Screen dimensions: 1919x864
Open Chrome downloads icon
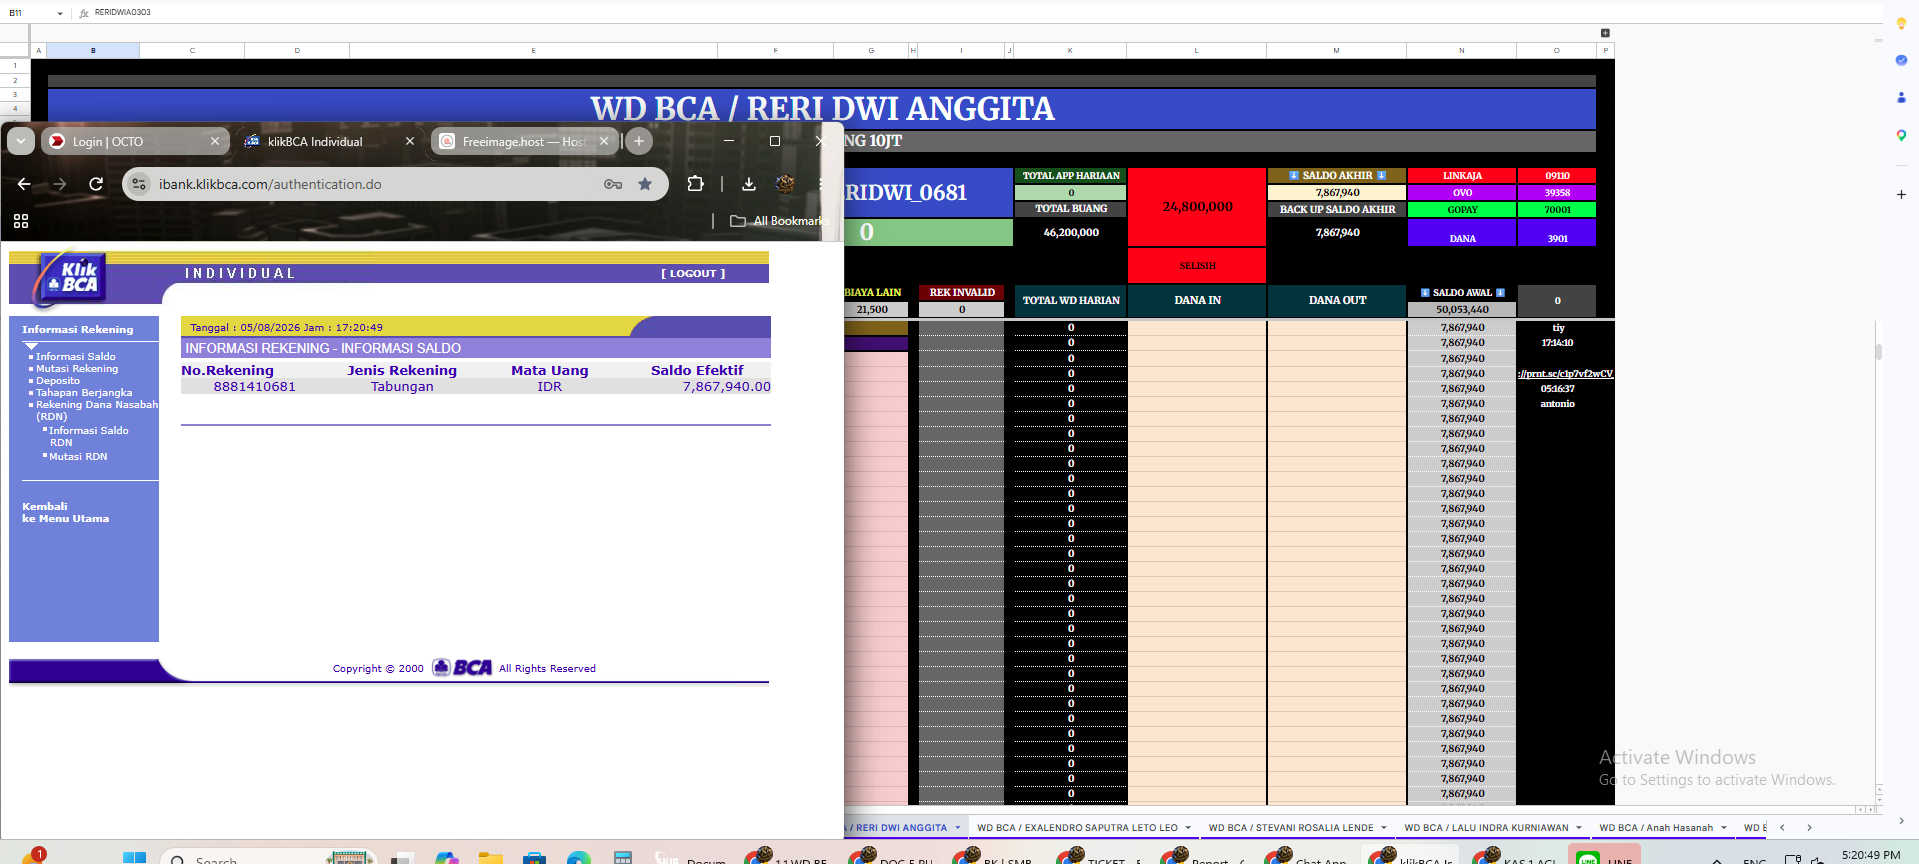point(748,184)
